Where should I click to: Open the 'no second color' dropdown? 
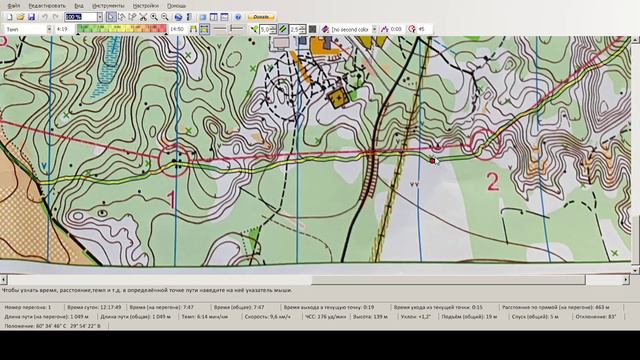point(374,29)
